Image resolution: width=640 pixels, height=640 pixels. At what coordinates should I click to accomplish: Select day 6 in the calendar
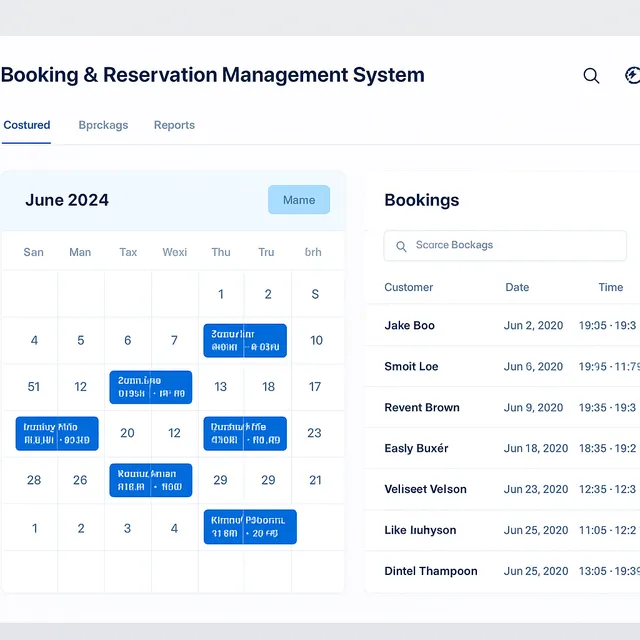click(128, 340)
